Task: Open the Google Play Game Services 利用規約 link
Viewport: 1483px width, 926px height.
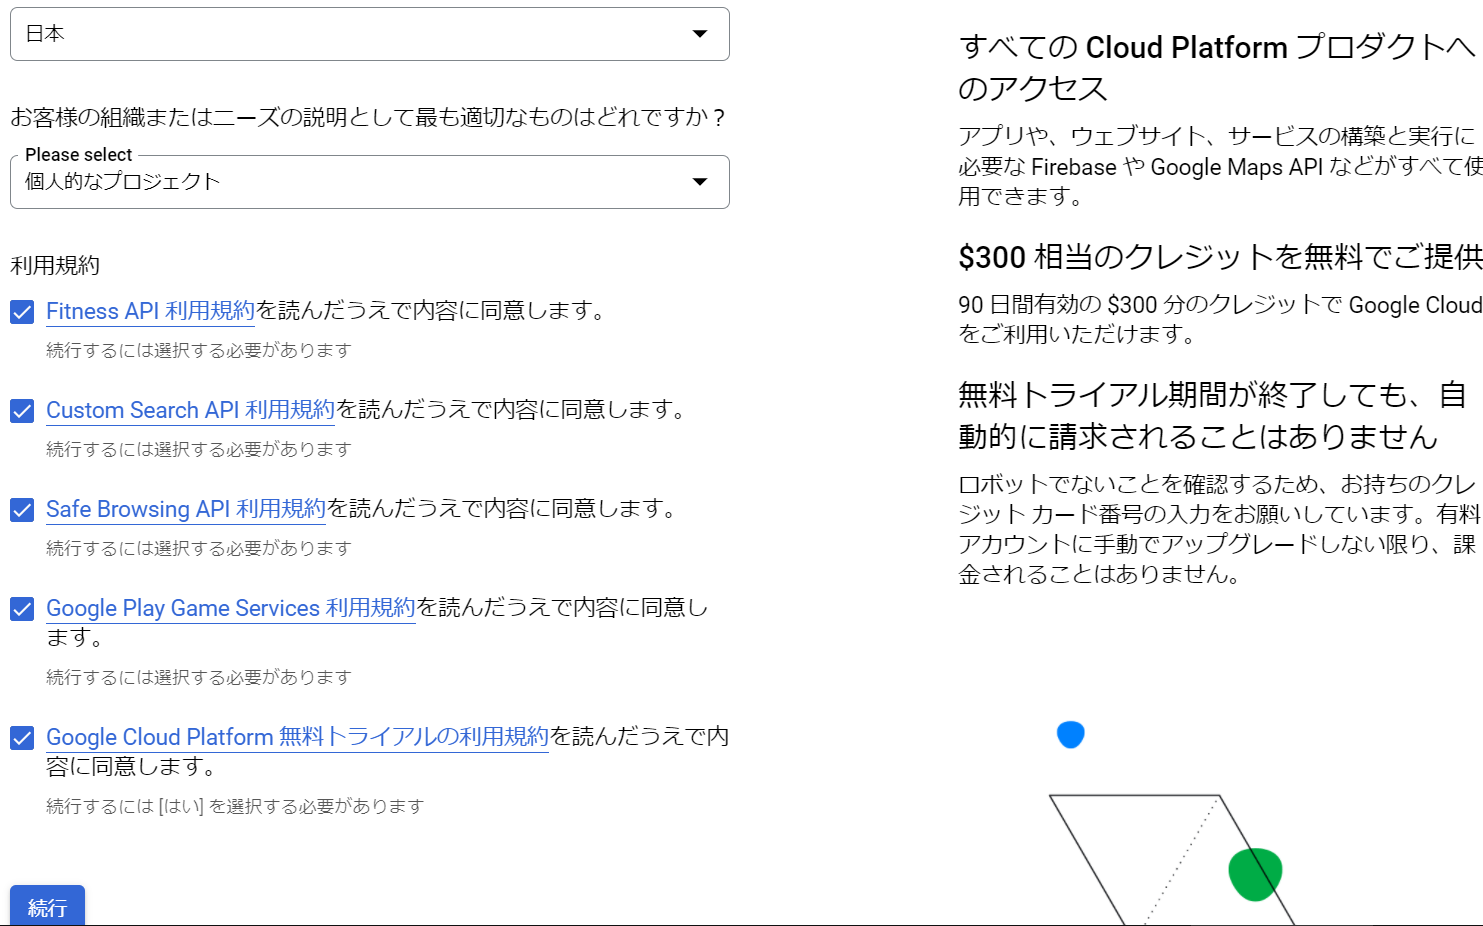Action: (230, 608)
